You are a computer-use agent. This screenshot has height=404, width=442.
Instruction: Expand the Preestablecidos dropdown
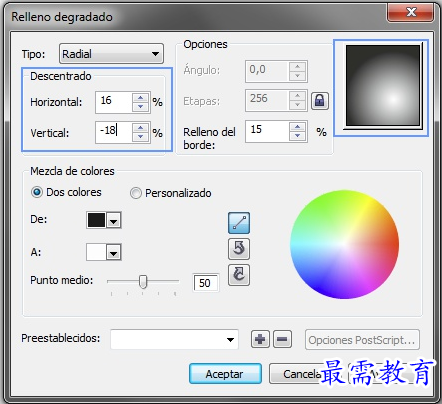coord(230,340)
